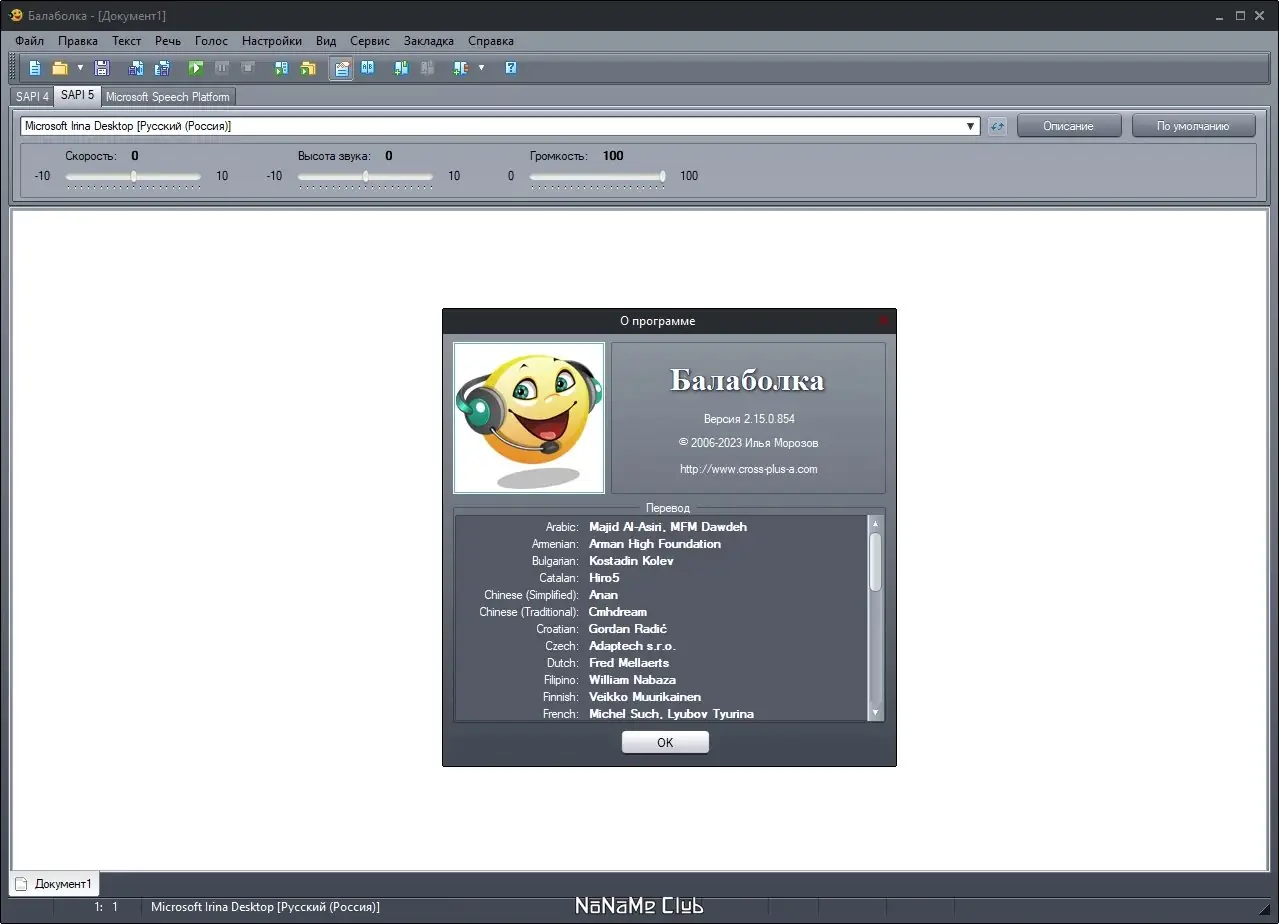Click the translators list scrollbar thumb
Viewport: 1279px width, 924px height.
point(875,561)
